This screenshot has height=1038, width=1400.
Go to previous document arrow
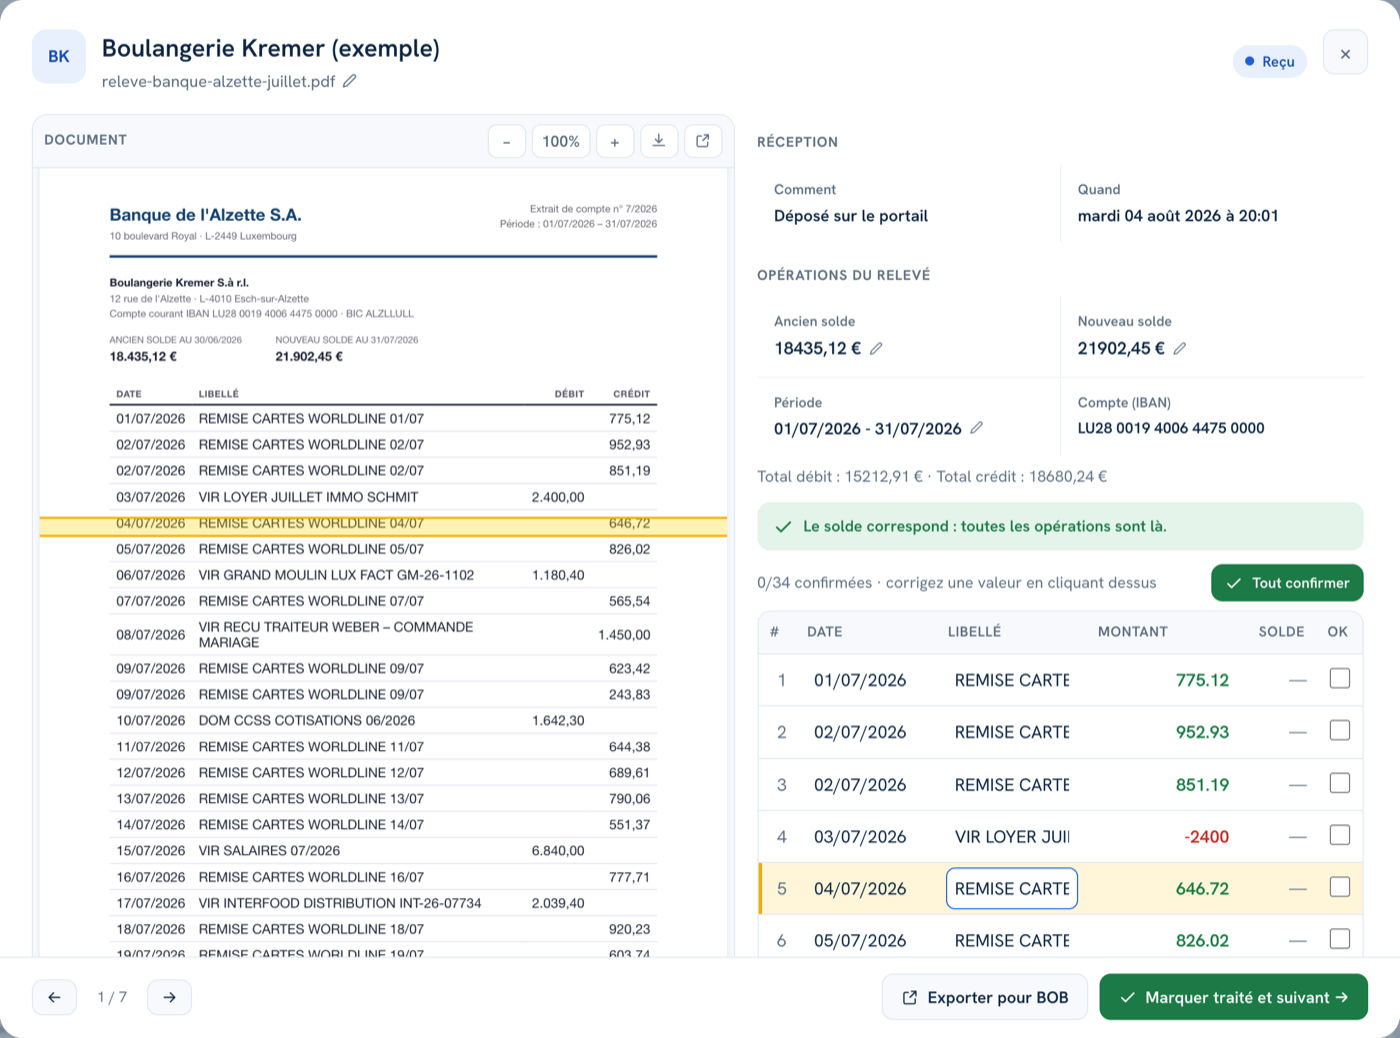[54, 997]
